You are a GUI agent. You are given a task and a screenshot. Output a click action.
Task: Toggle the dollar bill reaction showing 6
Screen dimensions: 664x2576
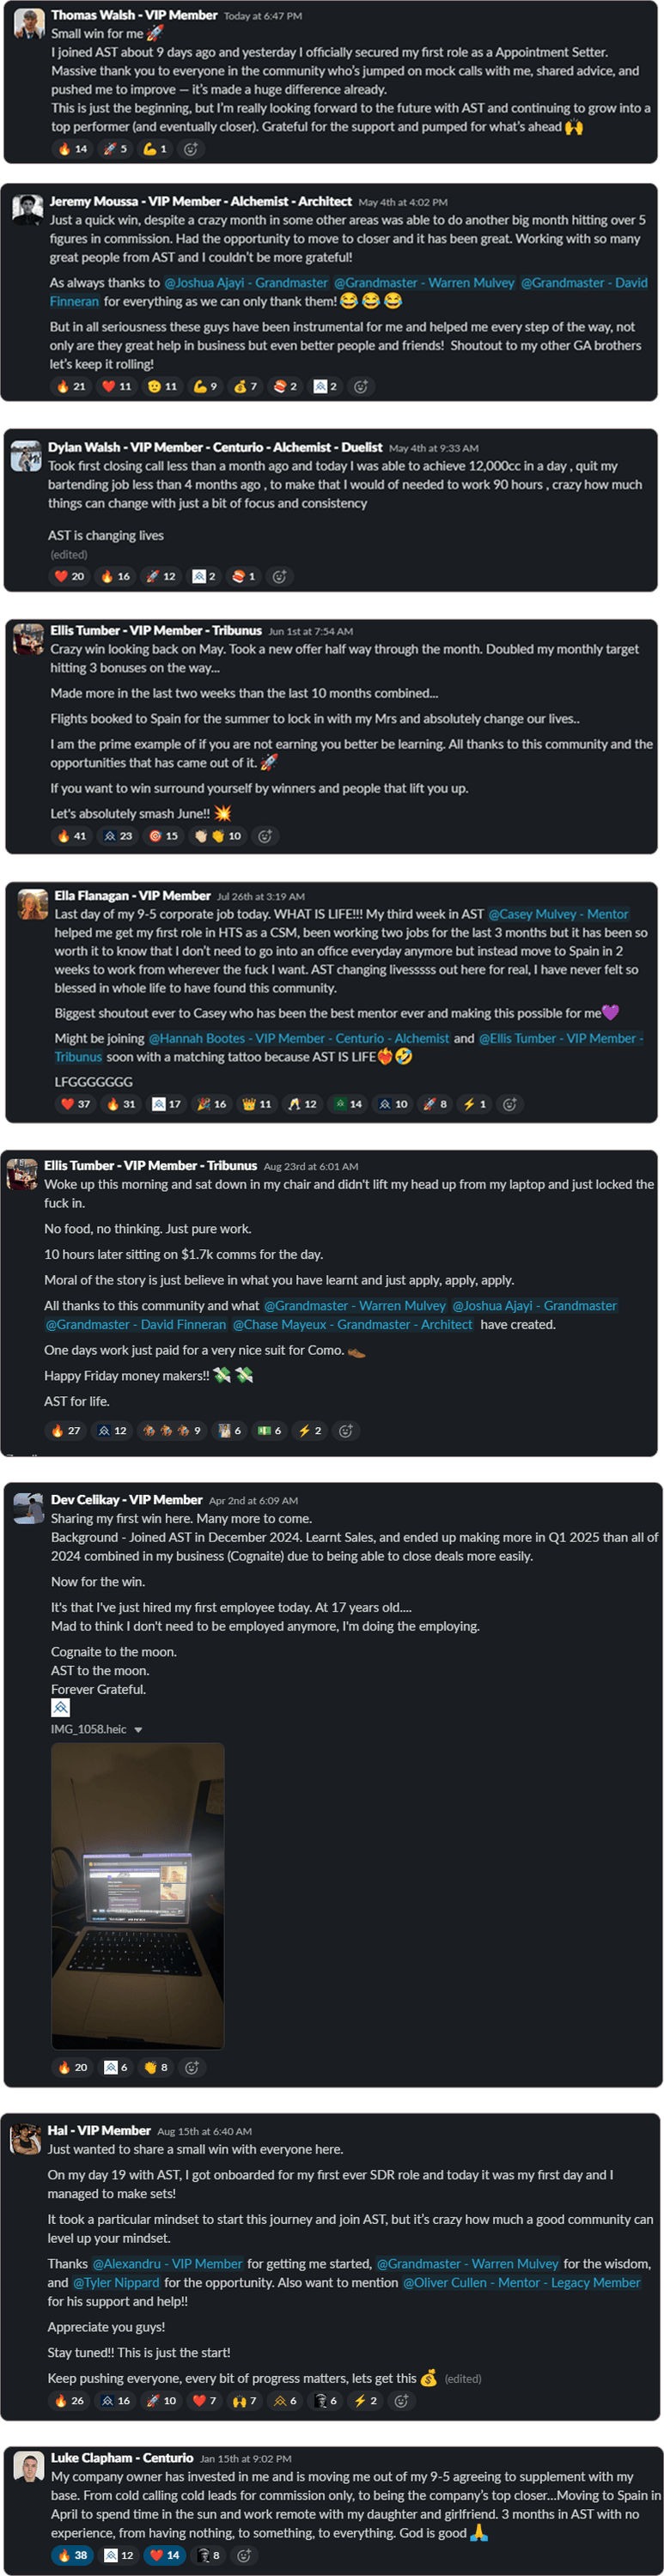270,1431
